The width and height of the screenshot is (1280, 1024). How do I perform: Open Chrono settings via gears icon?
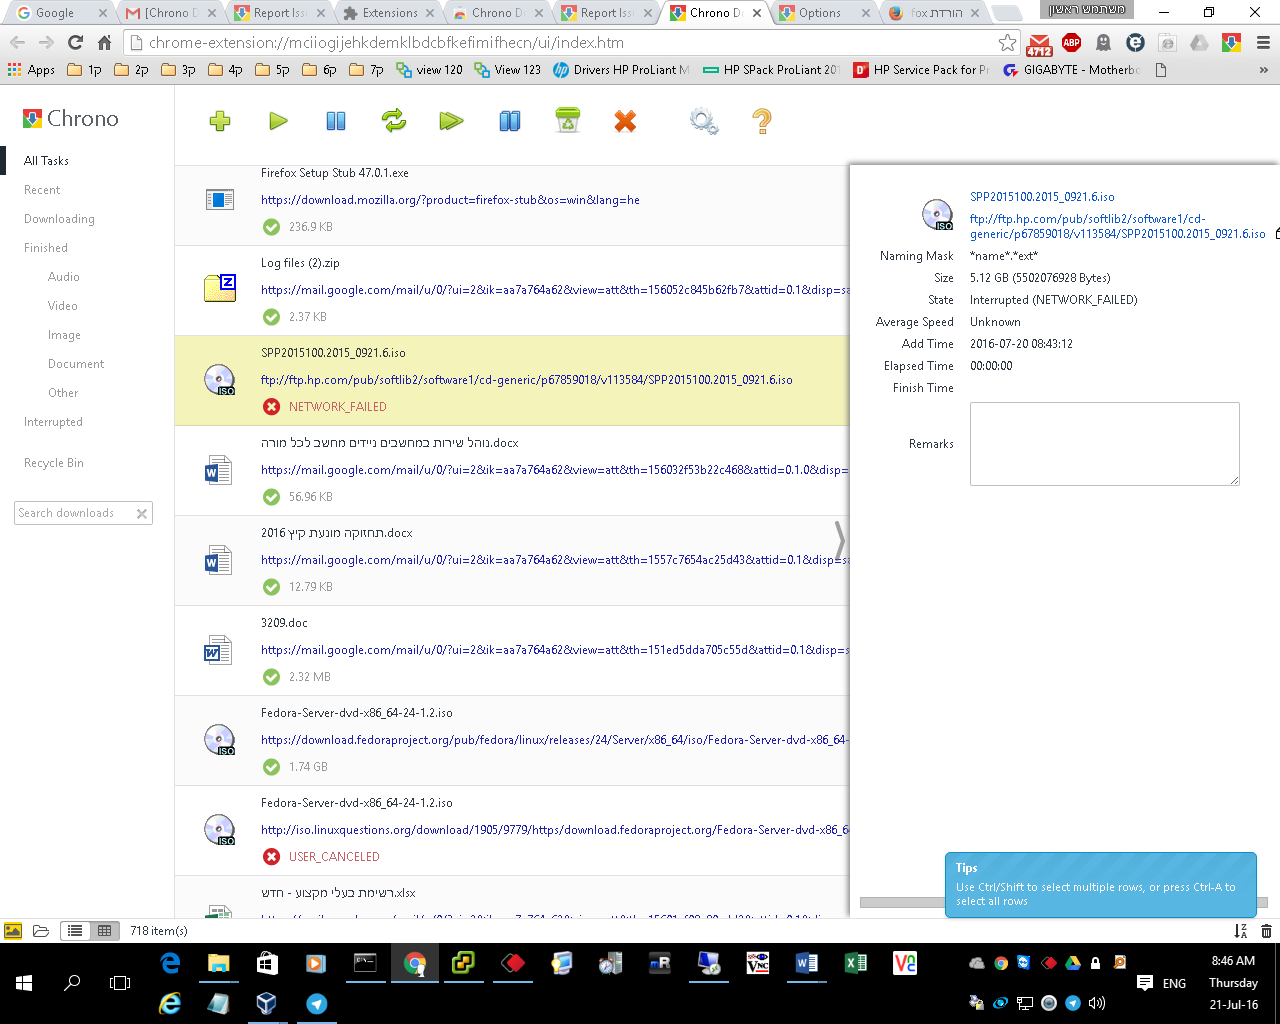[704, 121]
